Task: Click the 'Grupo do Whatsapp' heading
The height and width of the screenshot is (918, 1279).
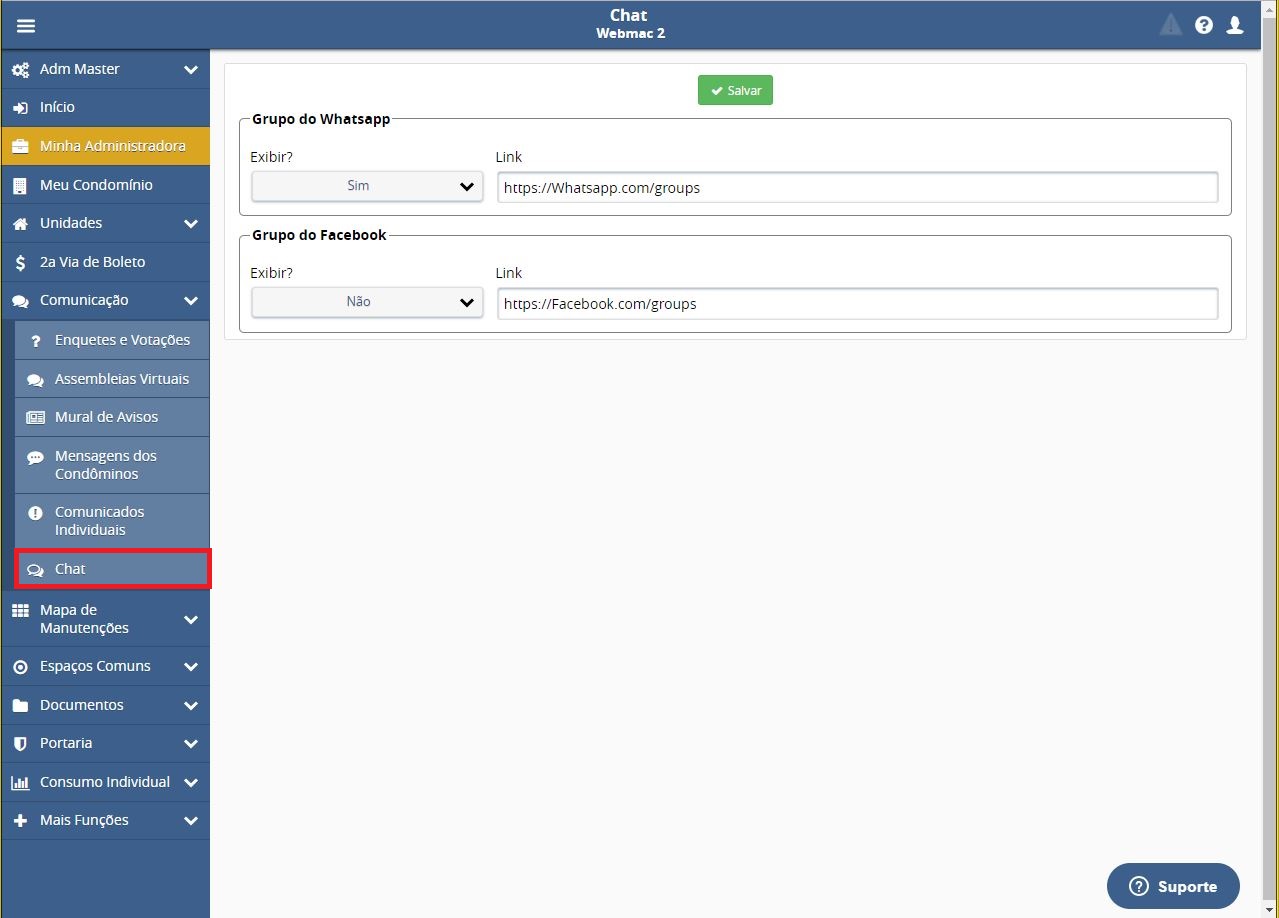Action: pyautogui.click(x=321, y=119)
